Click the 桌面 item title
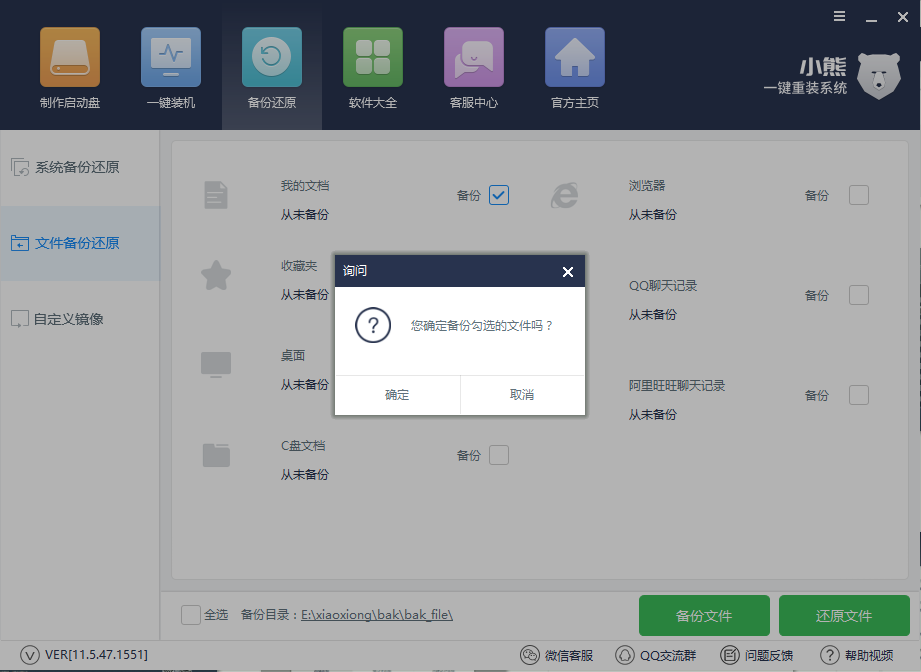The image size is (921, 672). (x=293, y=355)
